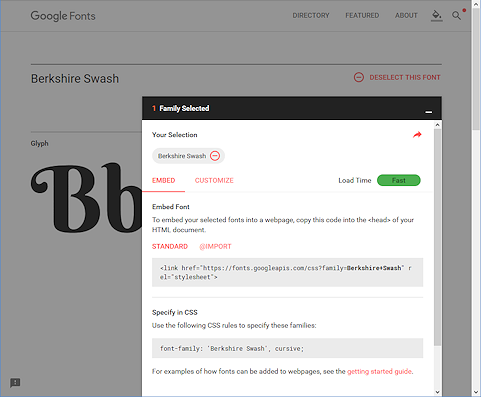Click the Family Selected header bar
Viewport: 481px width, 397px height.
pyautogui.click(x=292, y=108)
